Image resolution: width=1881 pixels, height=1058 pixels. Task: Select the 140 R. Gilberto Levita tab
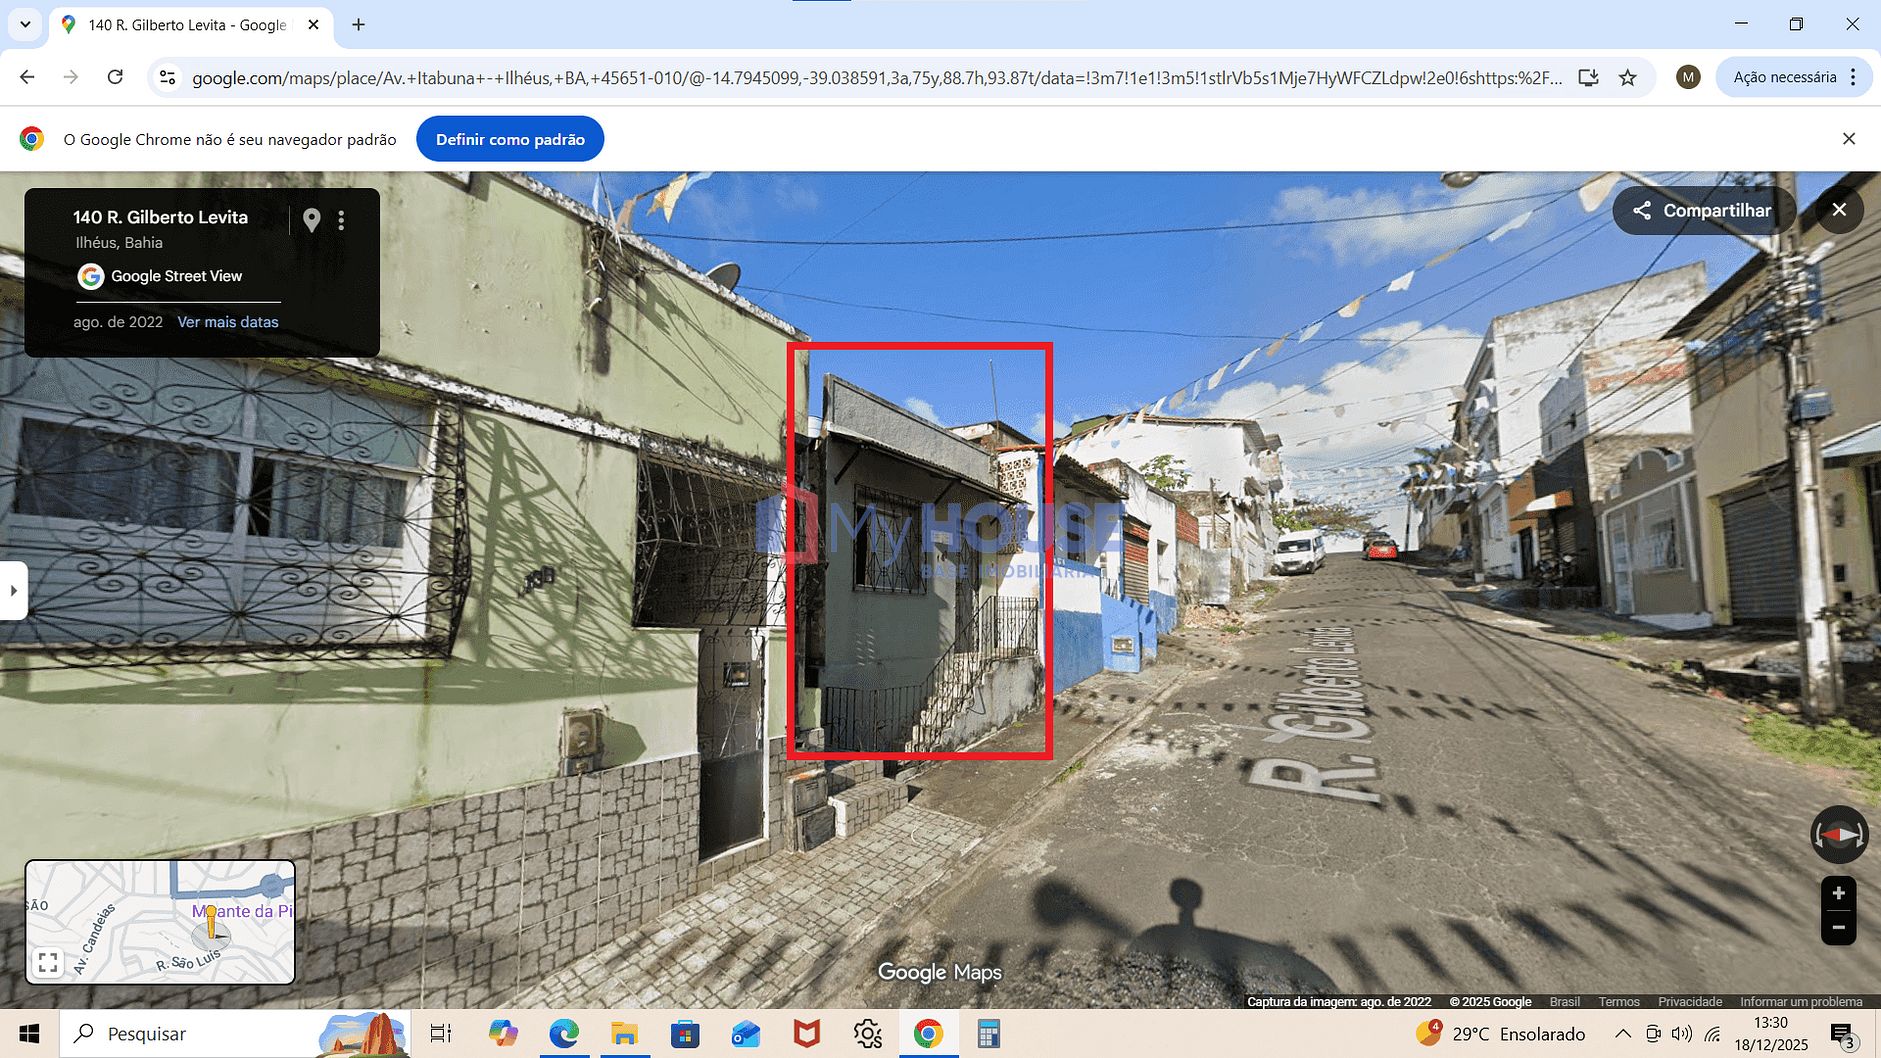(187, 25)
